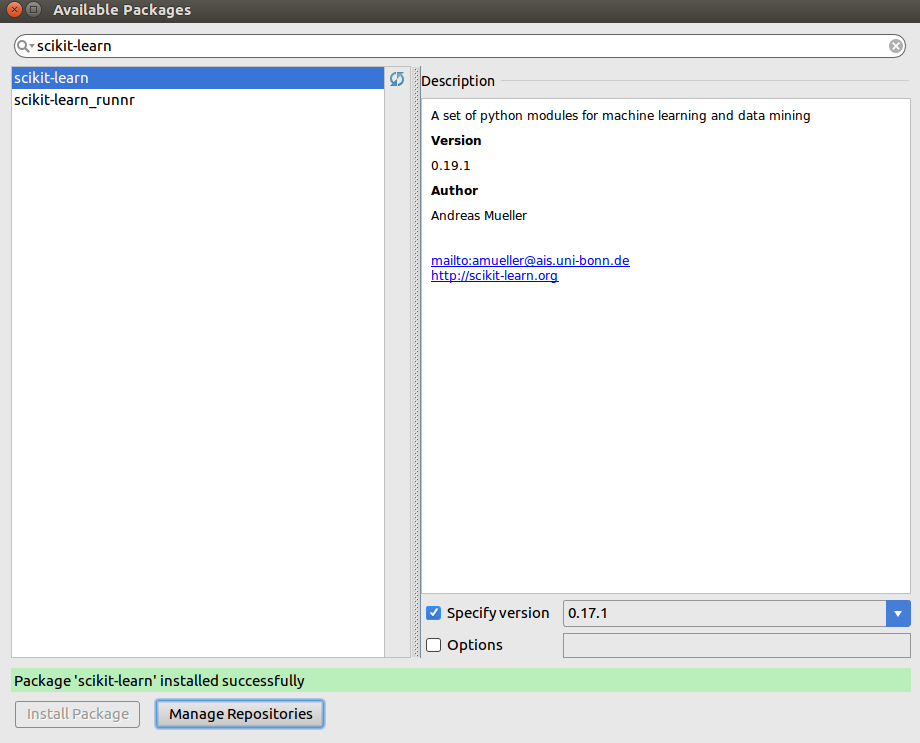
Task: Click the Description panel heading
Action: [x=458, y=81]
